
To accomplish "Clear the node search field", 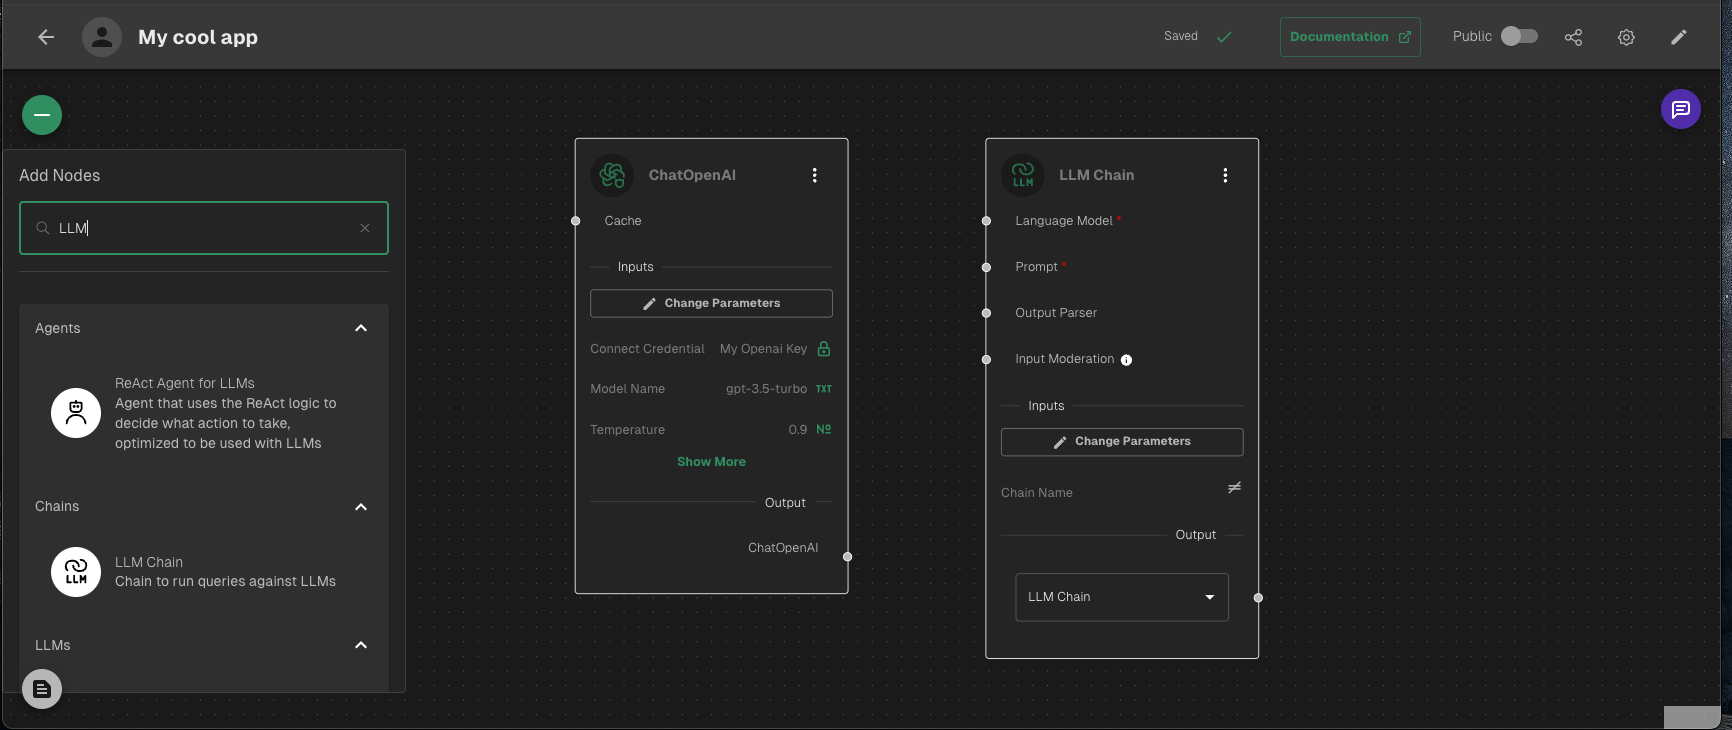I will click(365, 228).
